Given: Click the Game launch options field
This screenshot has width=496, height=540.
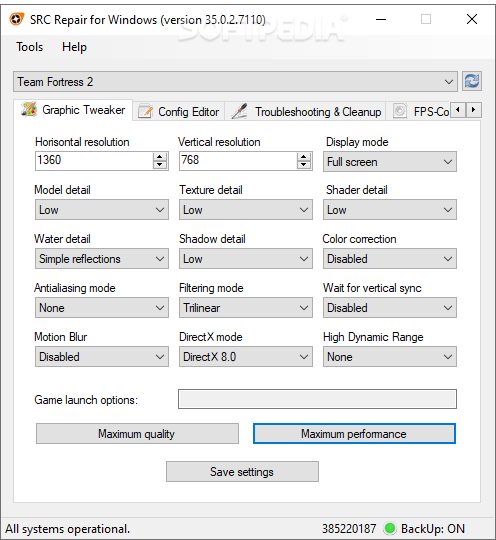Looking at the screenshot, I should coord(317,399).
